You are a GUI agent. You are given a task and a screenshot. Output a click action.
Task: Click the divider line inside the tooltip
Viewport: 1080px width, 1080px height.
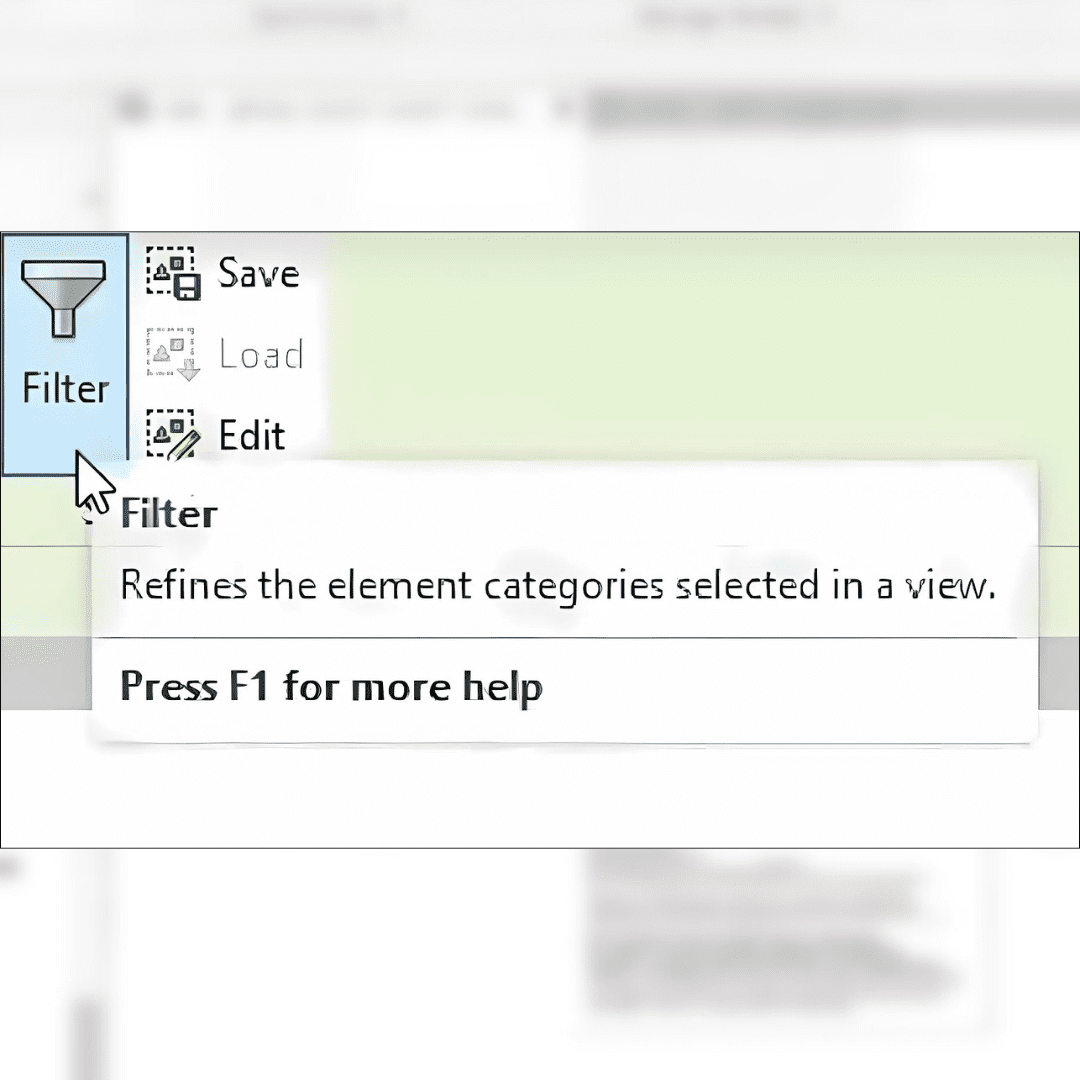(x=560, y=637)
